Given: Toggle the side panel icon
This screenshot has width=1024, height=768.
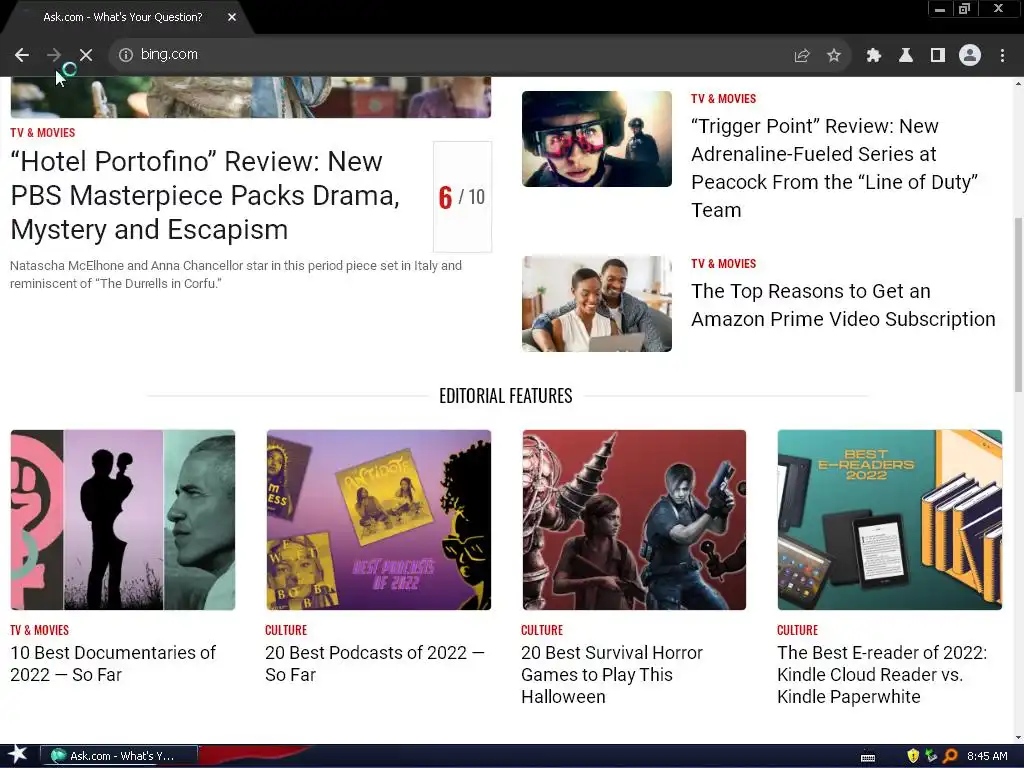Looking at the screenshot, I should pyautogui.click(x=938, y=56).
